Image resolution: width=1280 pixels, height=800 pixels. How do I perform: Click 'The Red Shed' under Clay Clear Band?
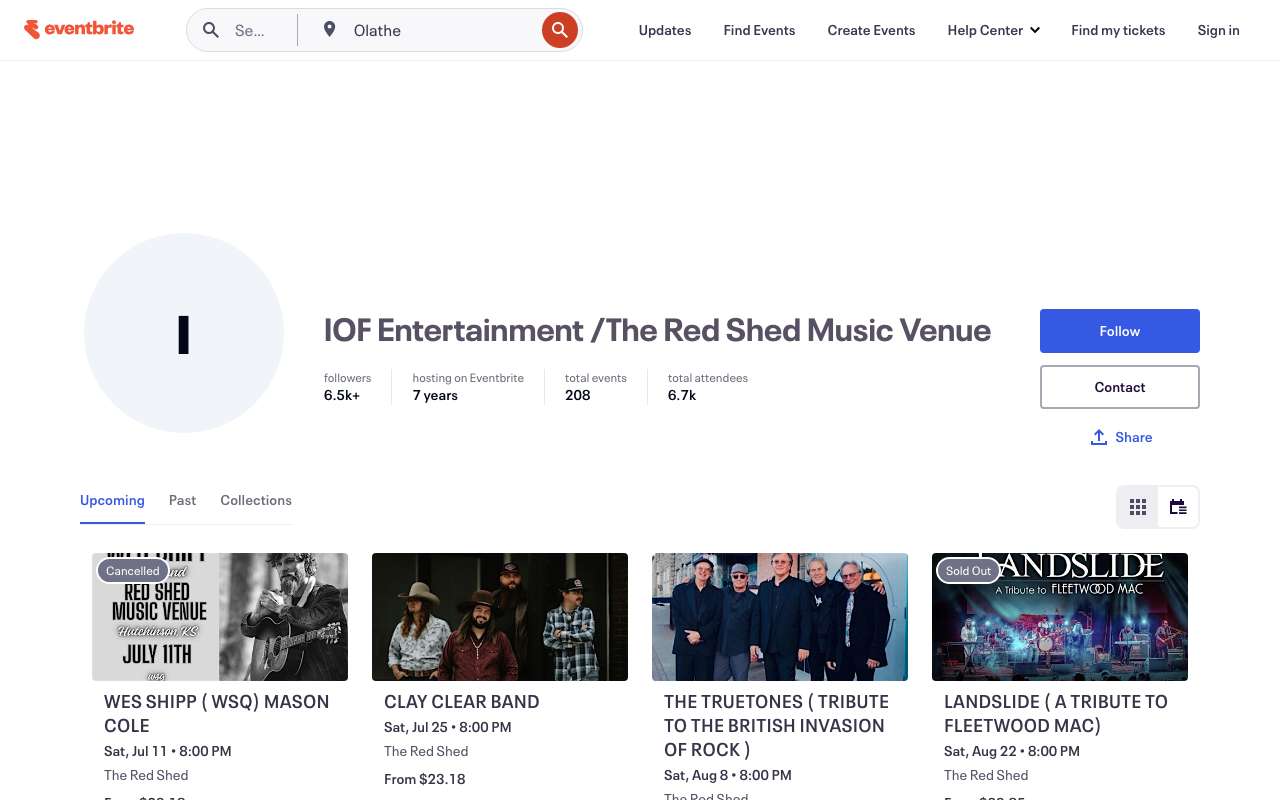point(426,751)
